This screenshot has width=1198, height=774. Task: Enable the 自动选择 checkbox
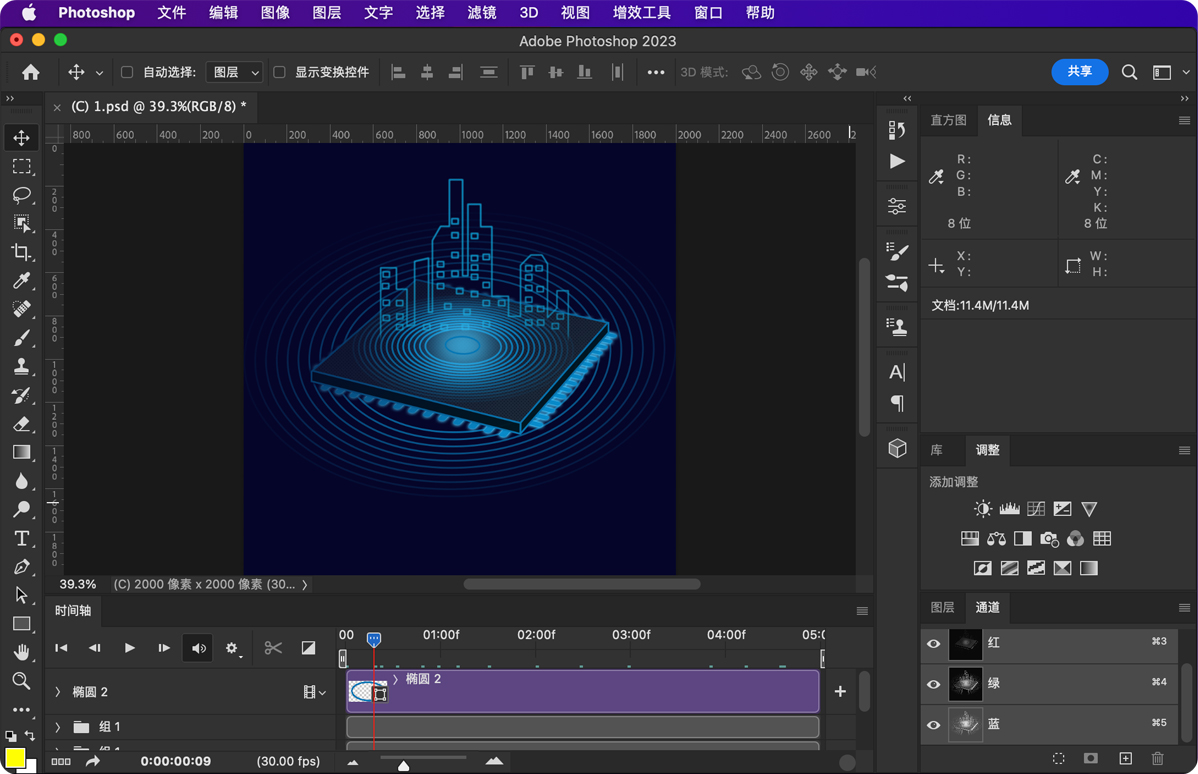click(127, 72)
